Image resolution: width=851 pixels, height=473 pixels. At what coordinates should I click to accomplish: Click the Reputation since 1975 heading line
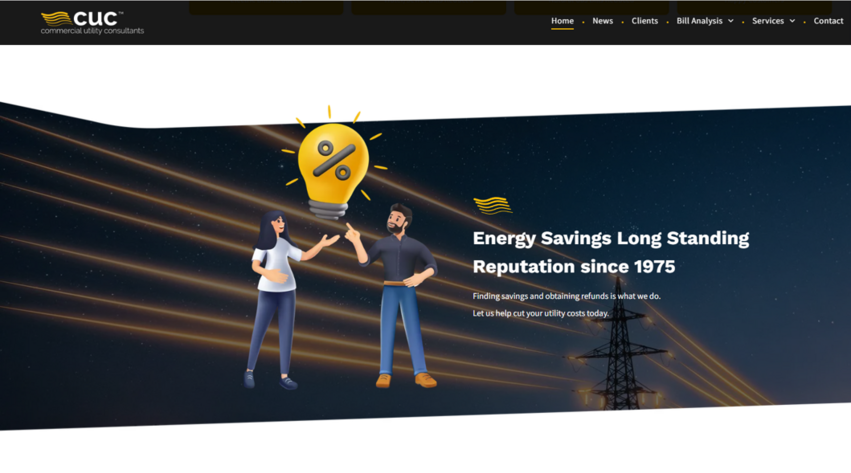click(x=574, y=266)
